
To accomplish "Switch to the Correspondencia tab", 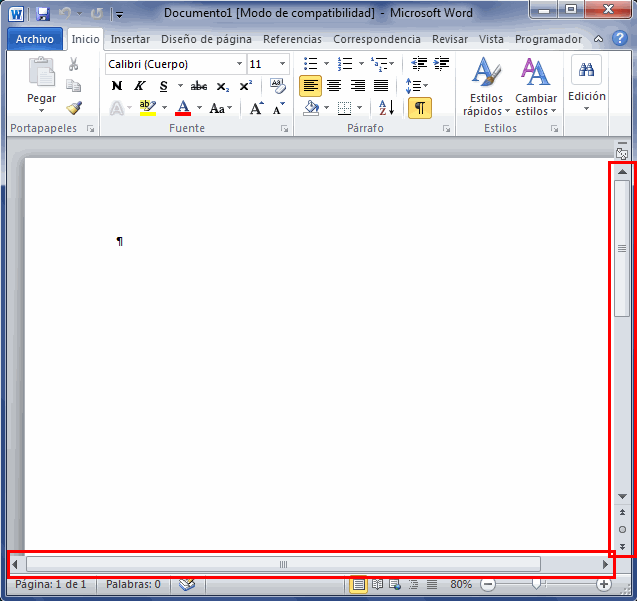I will [377, 39].
